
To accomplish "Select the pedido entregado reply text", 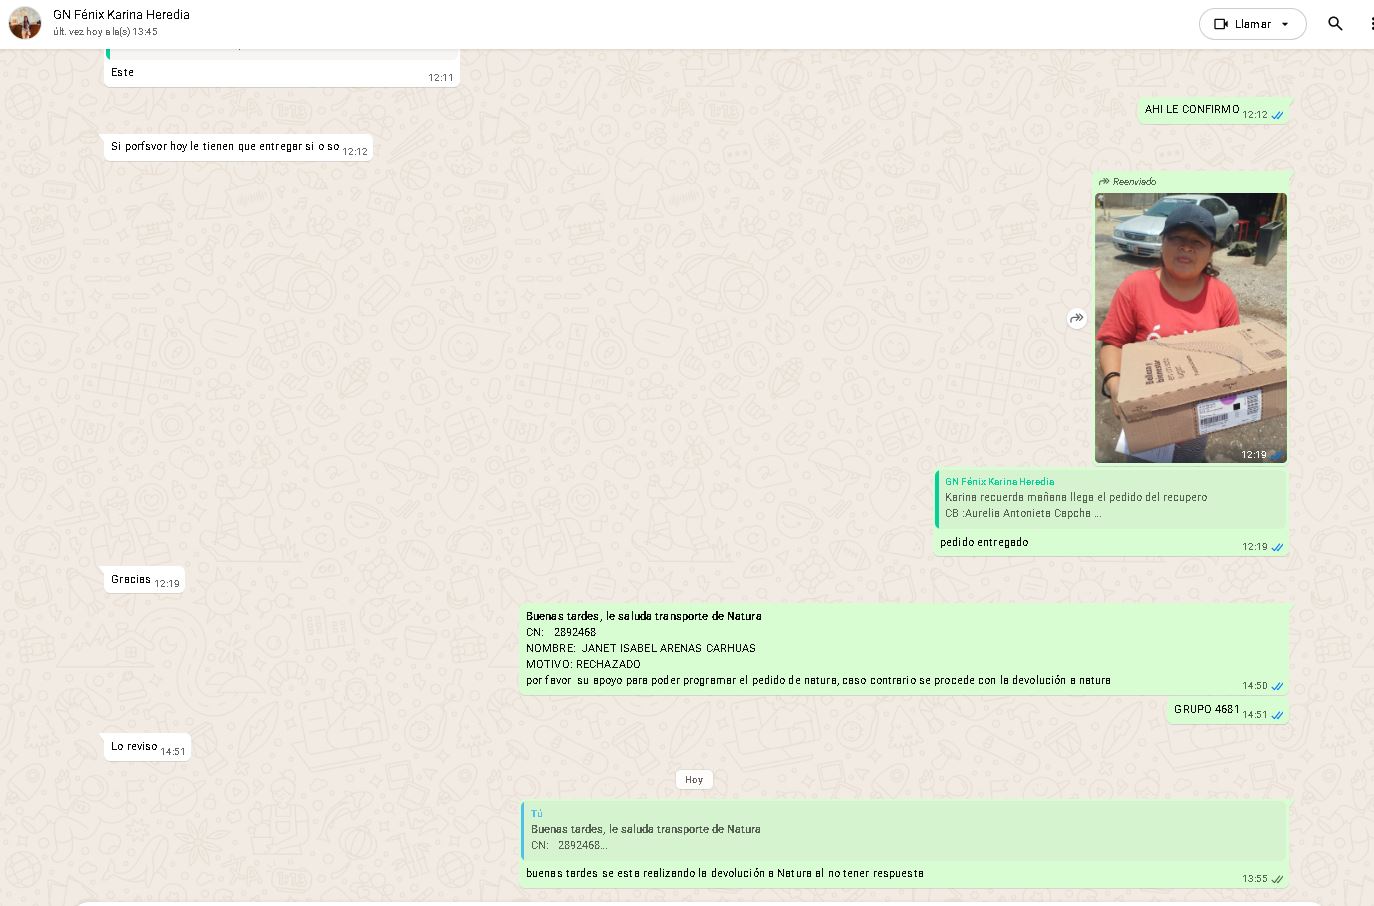I will (x=984, y=543).
